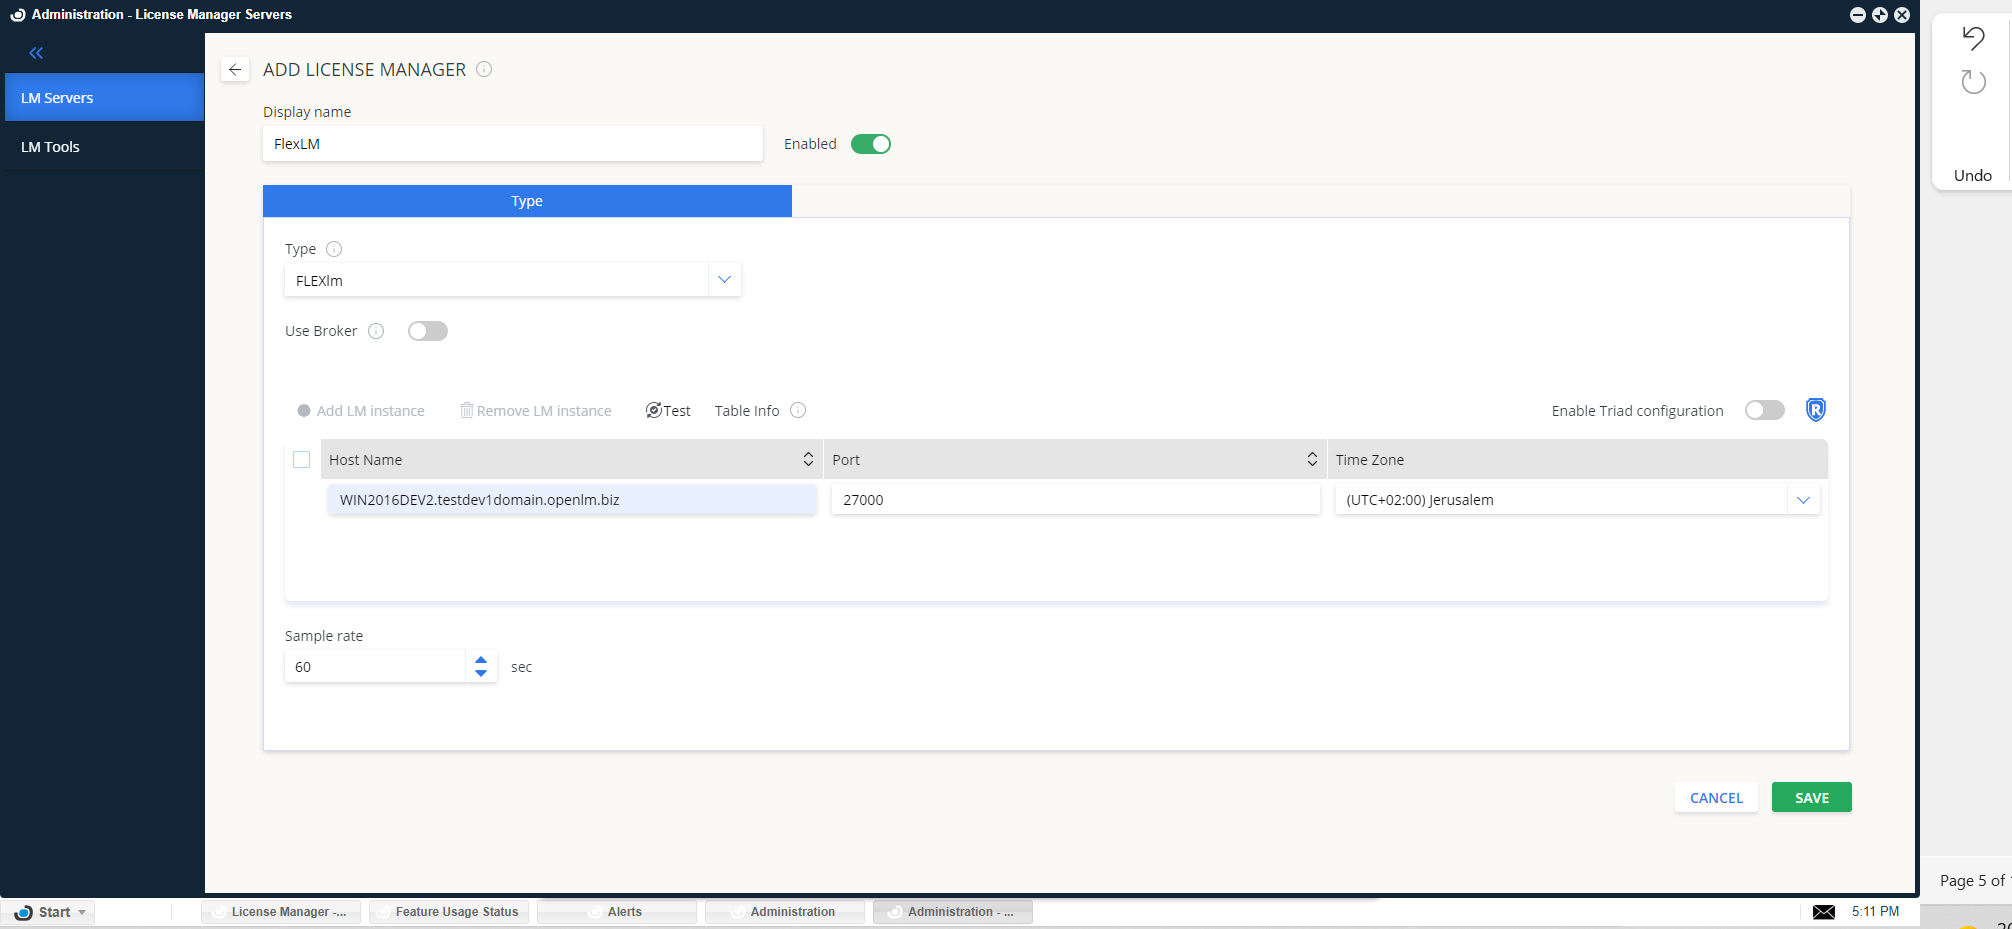Viewport: 2012px width, 929px height.
Task: Click the Remove LM instance trash icon
Action: tap(466, 410)
